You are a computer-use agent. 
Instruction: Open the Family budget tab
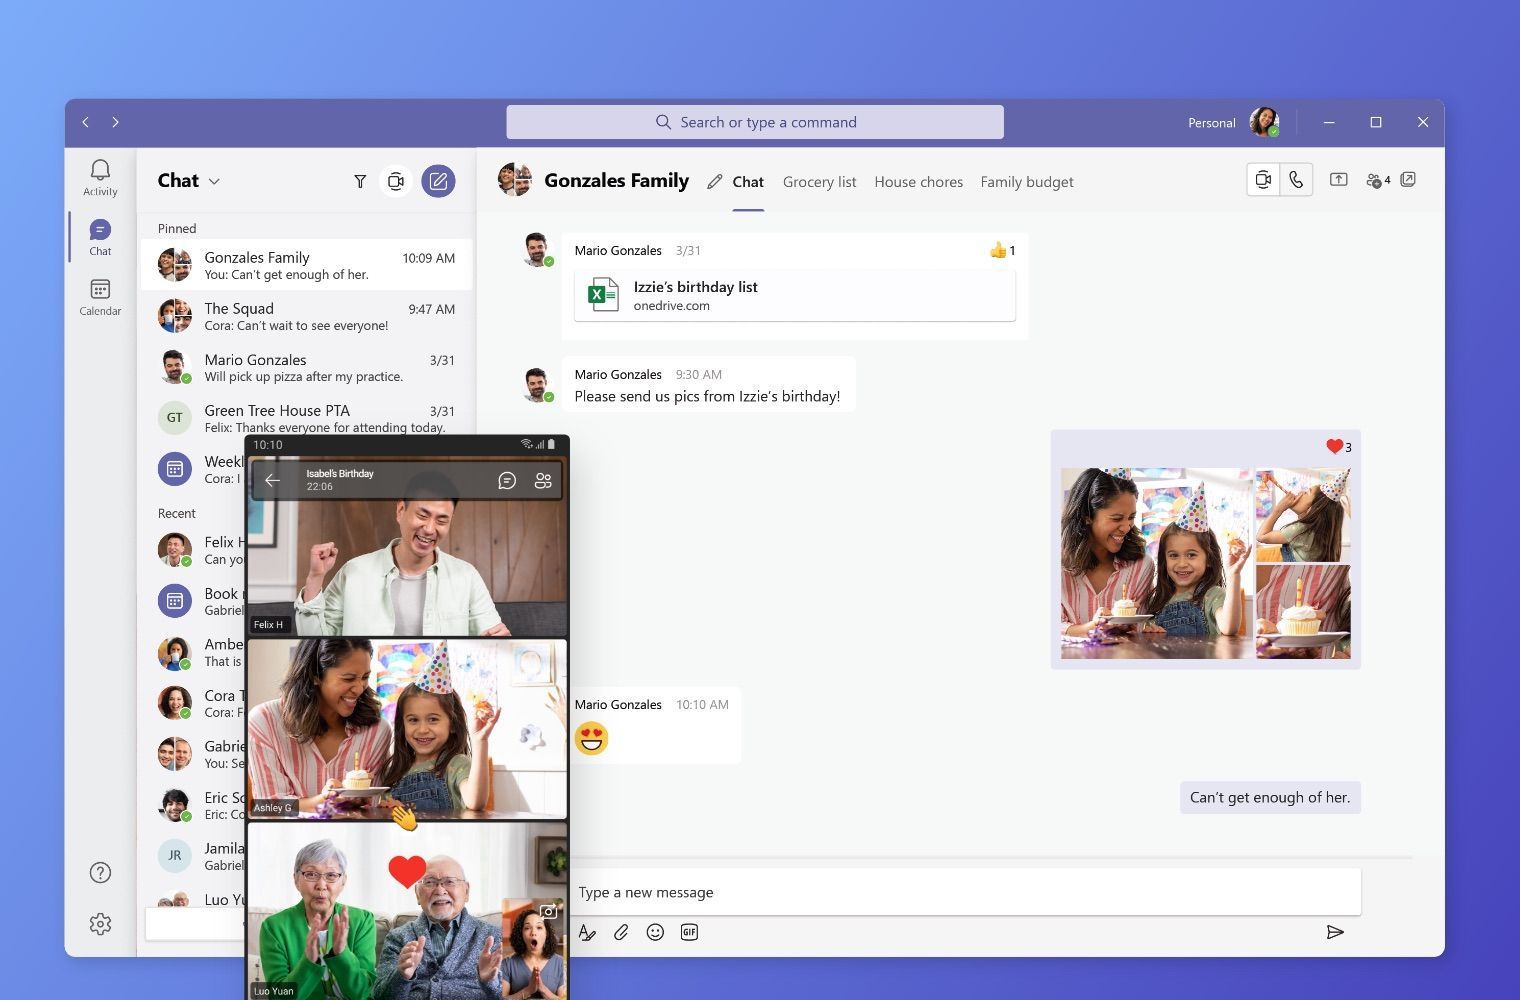[1026, 182]
